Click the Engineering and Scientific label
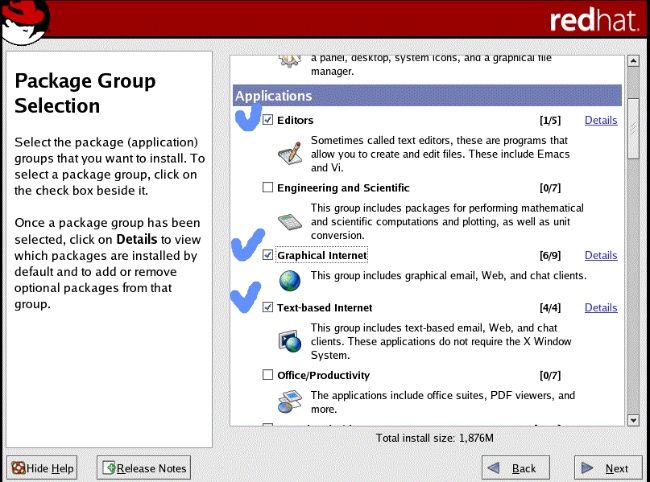 pyautogui.click(x=343, y=188)
